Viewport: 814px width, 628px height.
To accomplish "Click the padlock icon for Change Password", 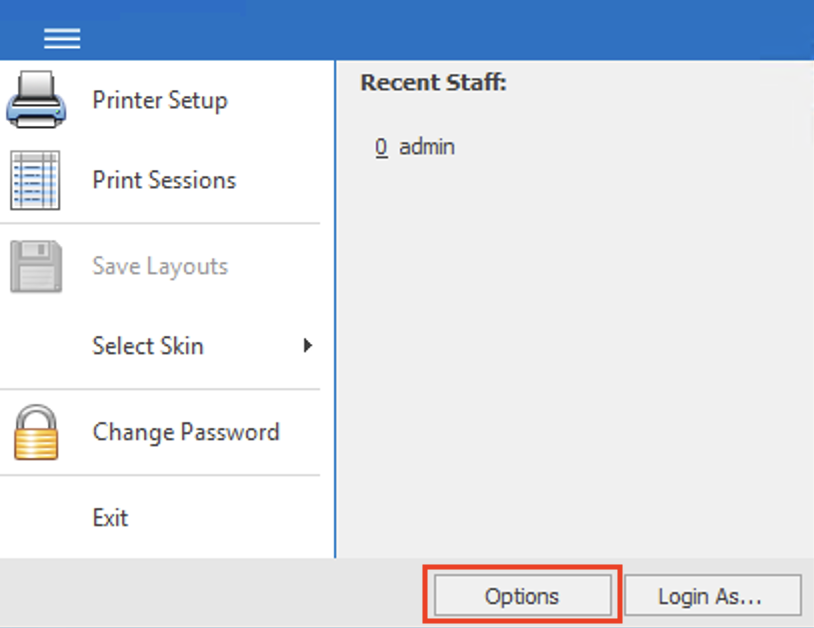I will point(37,431).
